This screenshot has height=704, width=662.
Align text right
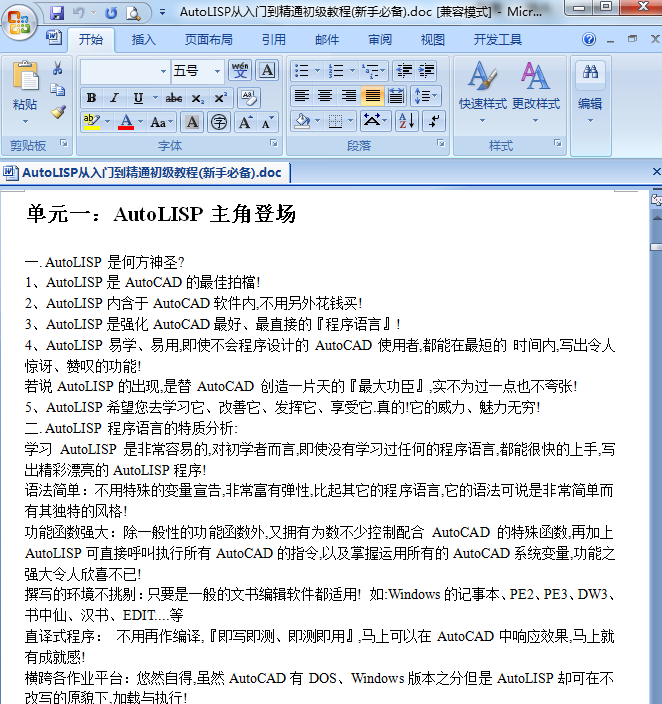(x=349, y=96)
